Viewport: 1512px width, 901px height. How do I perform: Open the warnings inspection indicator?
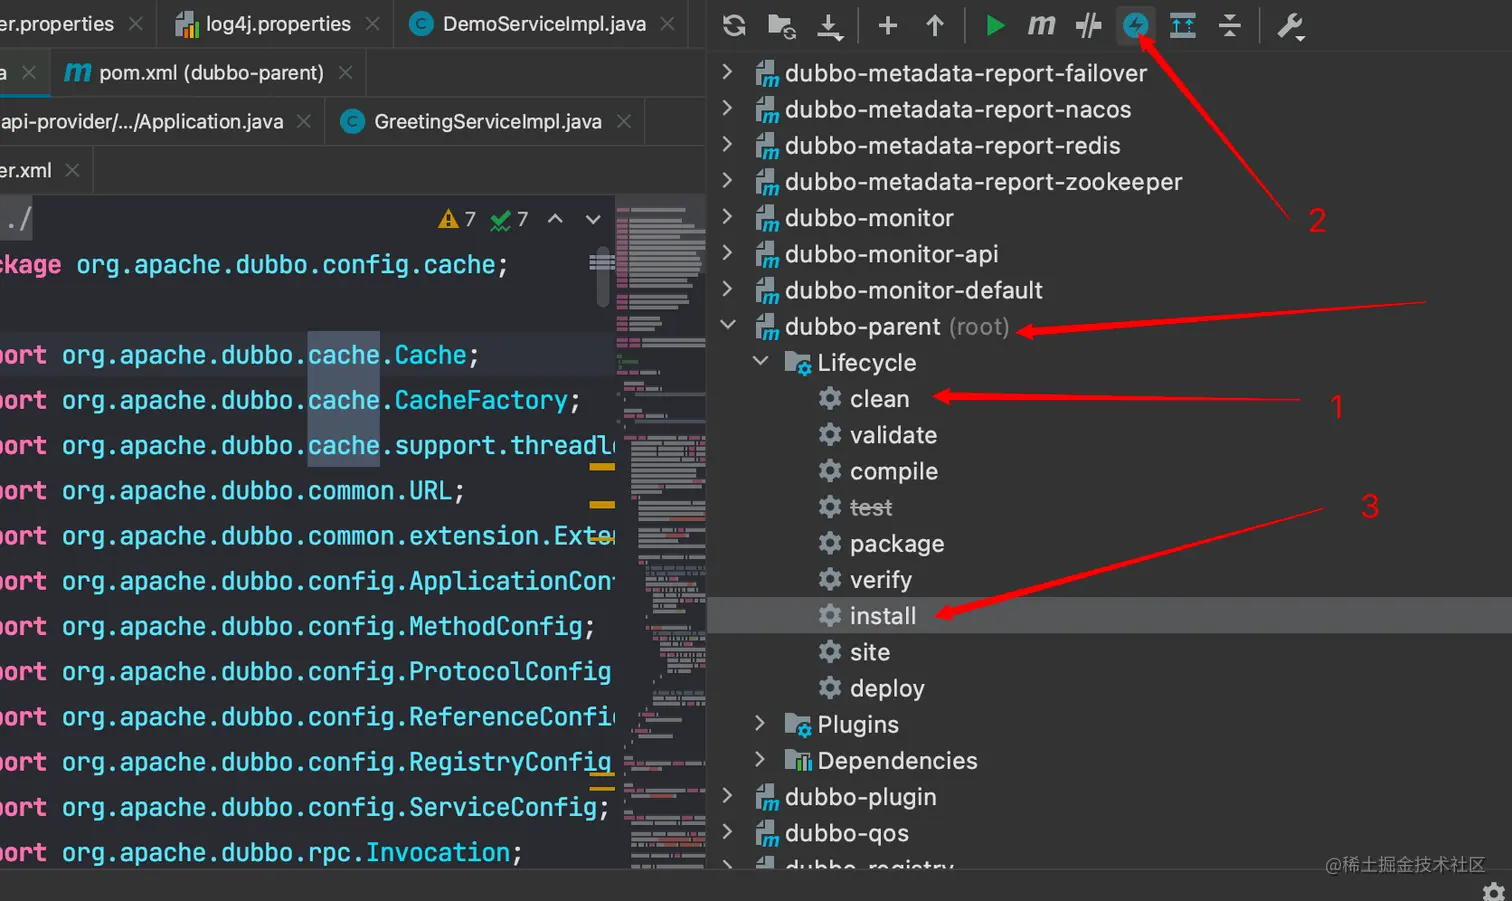tap(457, 219)
